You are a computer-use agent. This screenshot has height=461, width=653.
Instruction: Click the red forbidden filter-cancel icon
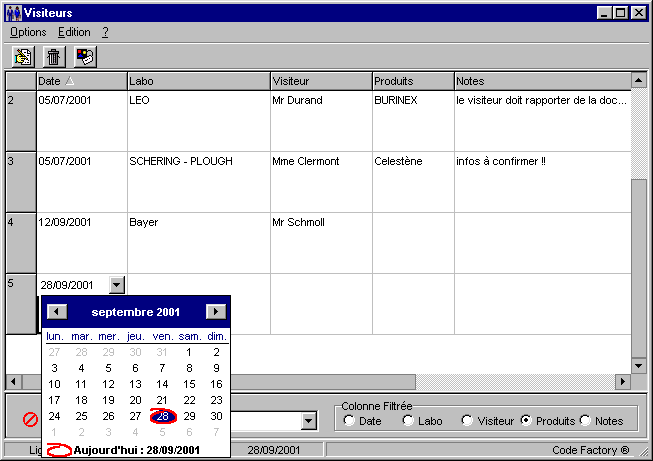coord(30,419)
